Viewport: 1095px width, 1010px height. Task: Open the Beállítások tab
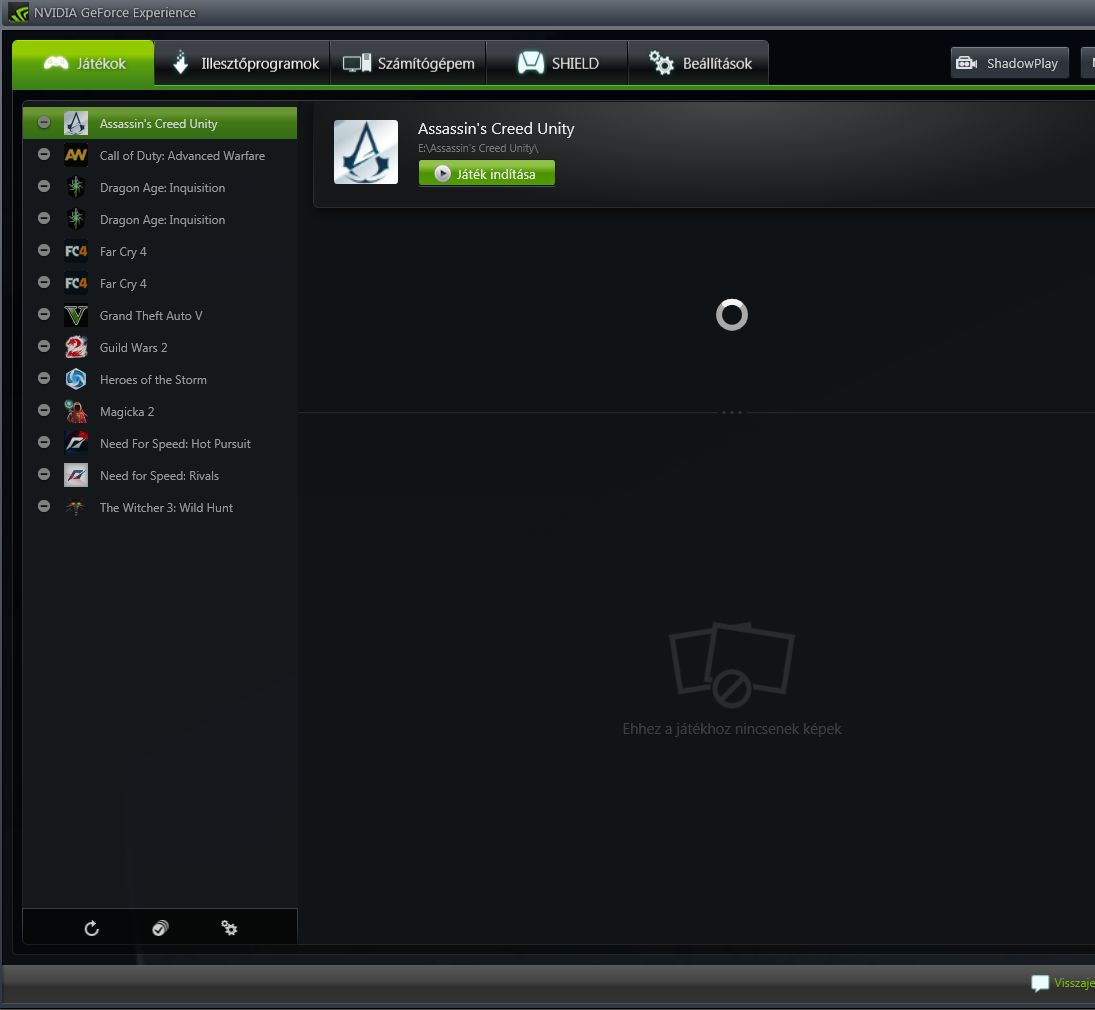tap(699, 63)
